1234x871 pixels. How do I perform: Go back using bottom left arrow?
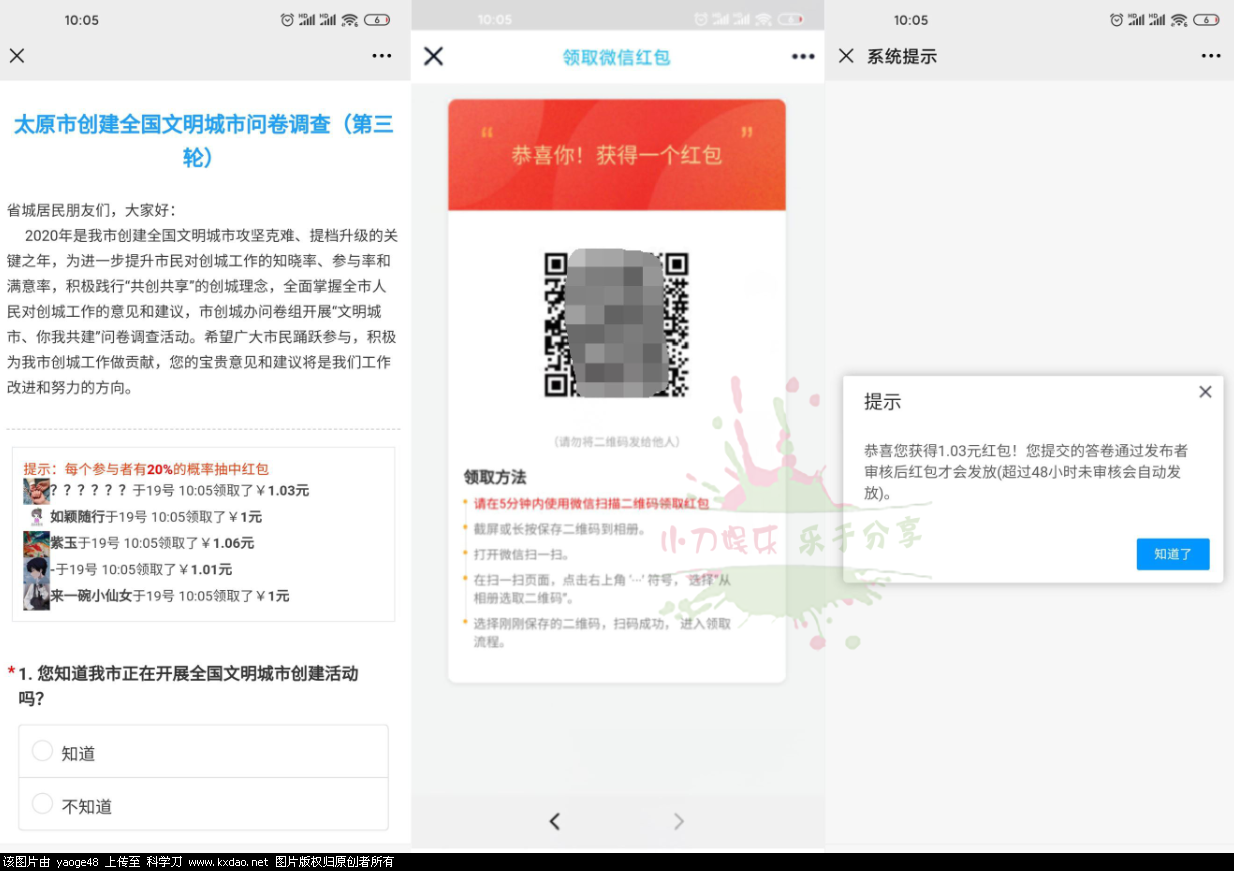pos(555,821)
